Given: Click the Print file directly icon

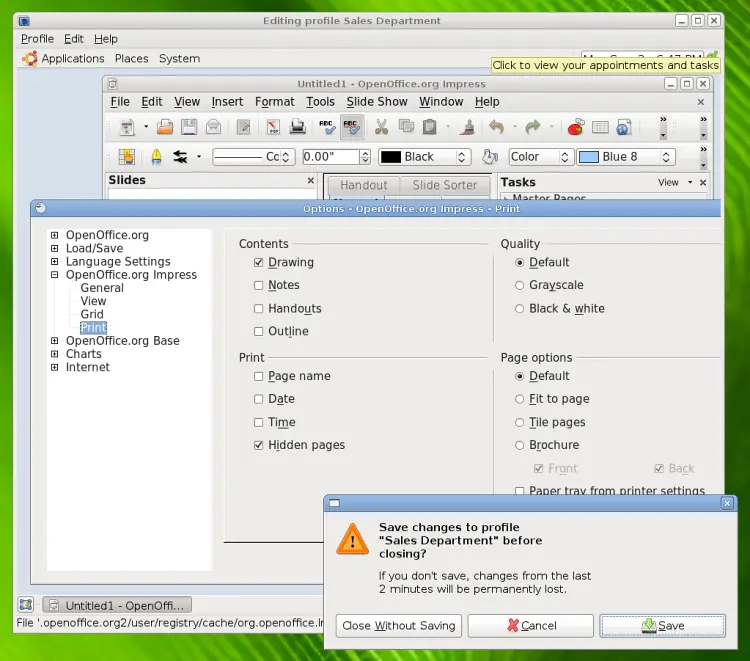Looking at the screenshot, I should pyautogui.click(x=297, y=127).
